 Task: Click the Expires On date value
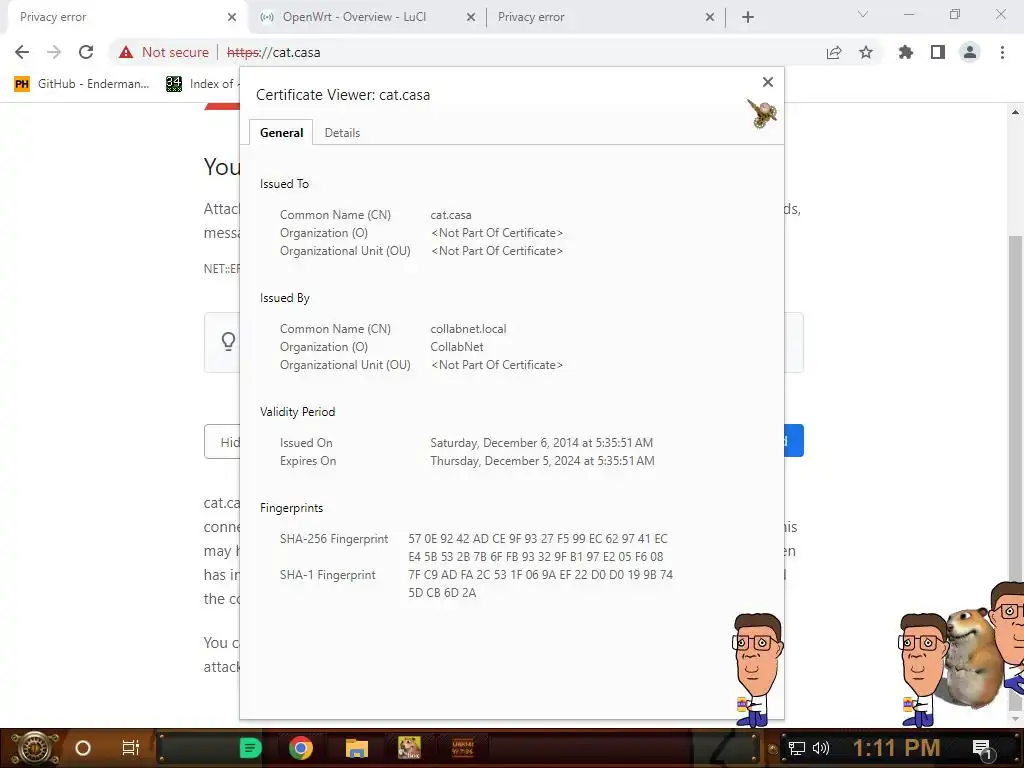click(x=542, y=461)
